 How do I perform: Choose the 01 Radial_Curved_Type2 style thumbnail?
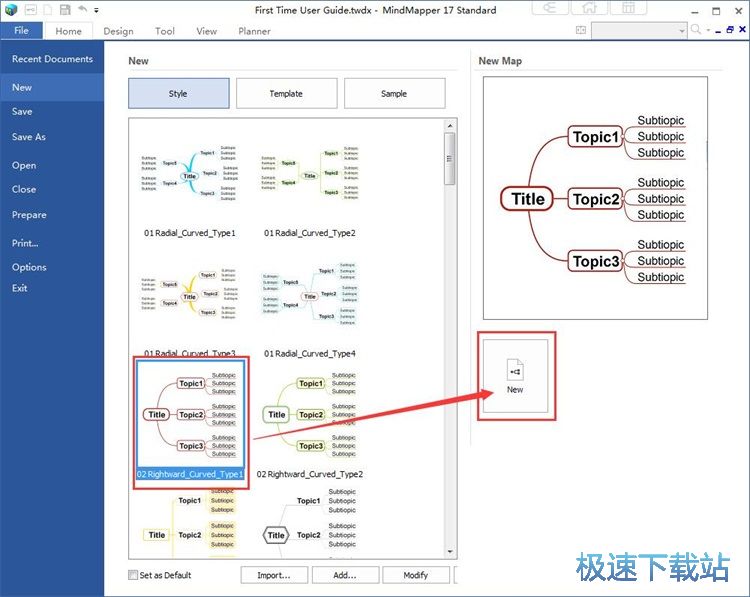309,175
